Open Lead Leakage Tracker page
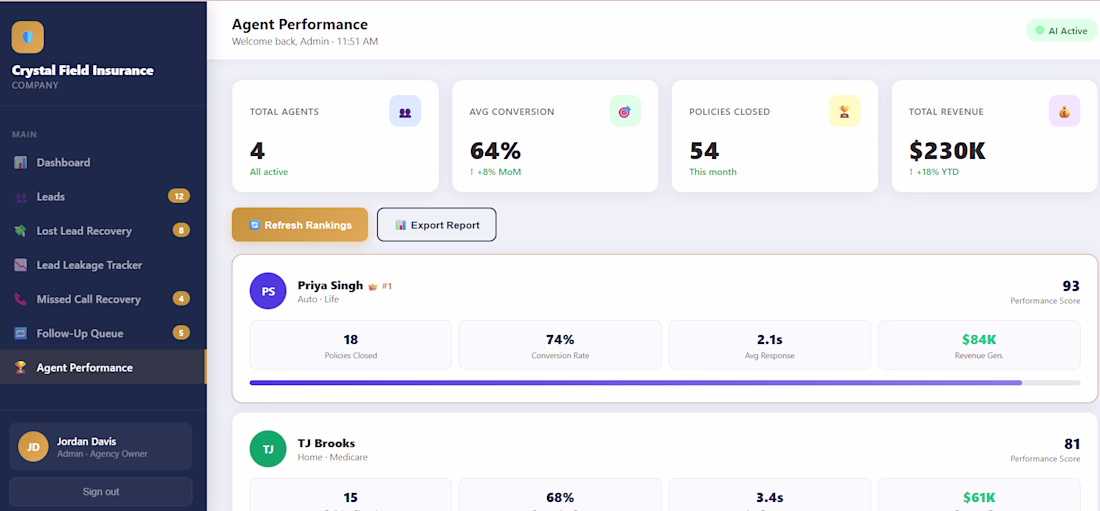The image size is (1100, 511). [x=102, y=265]
